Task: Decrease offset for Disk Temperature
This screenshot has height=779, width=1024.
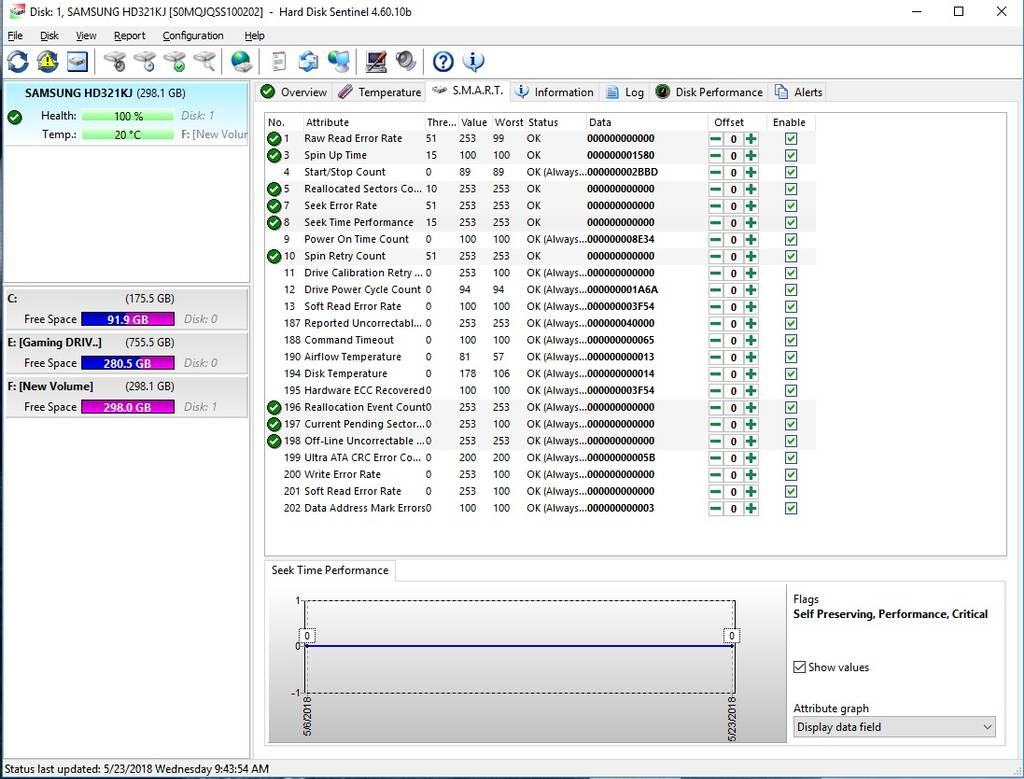Action: 716,374
